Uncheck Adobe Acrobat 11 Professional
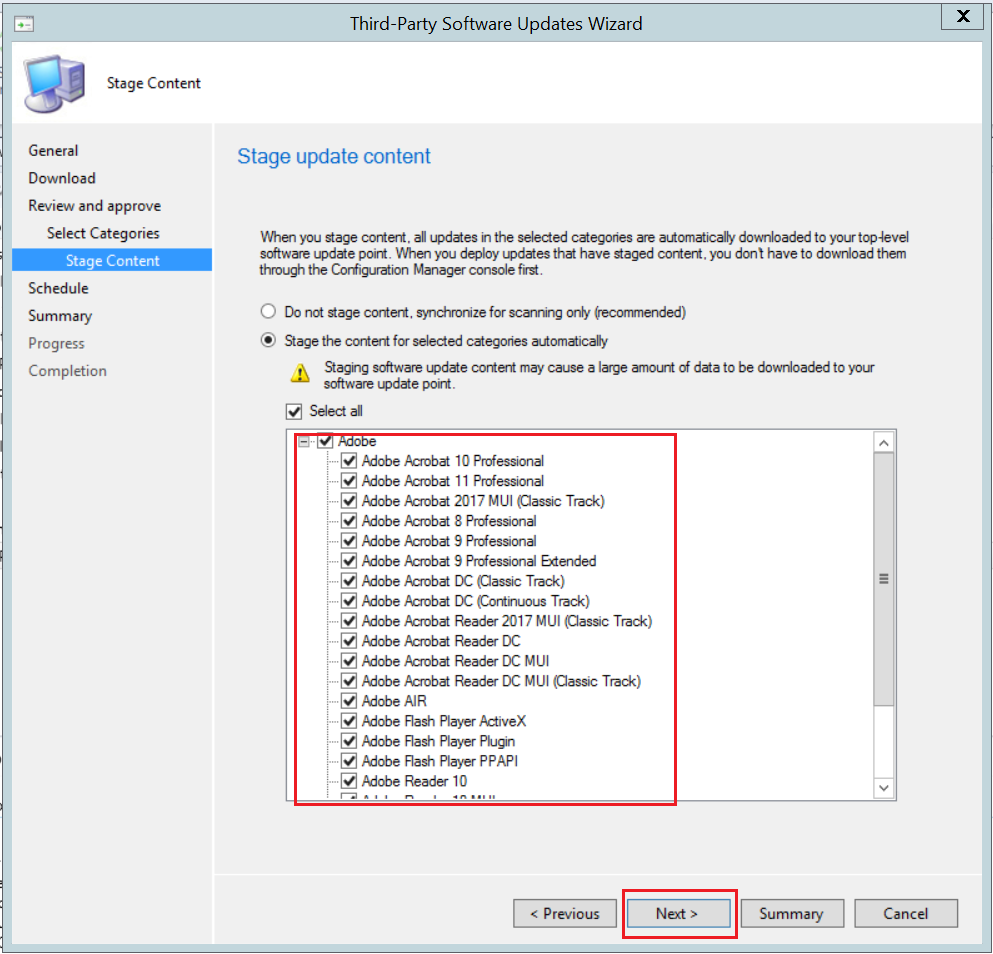 pos(349,481)
